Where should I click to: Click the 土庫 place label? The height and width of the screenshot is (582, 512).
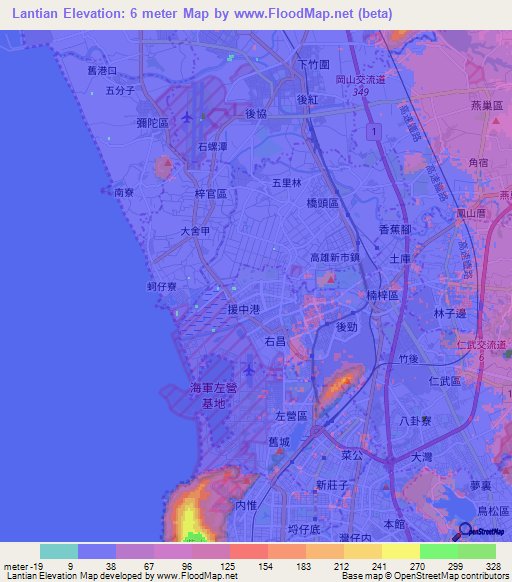tap(400, 258)
